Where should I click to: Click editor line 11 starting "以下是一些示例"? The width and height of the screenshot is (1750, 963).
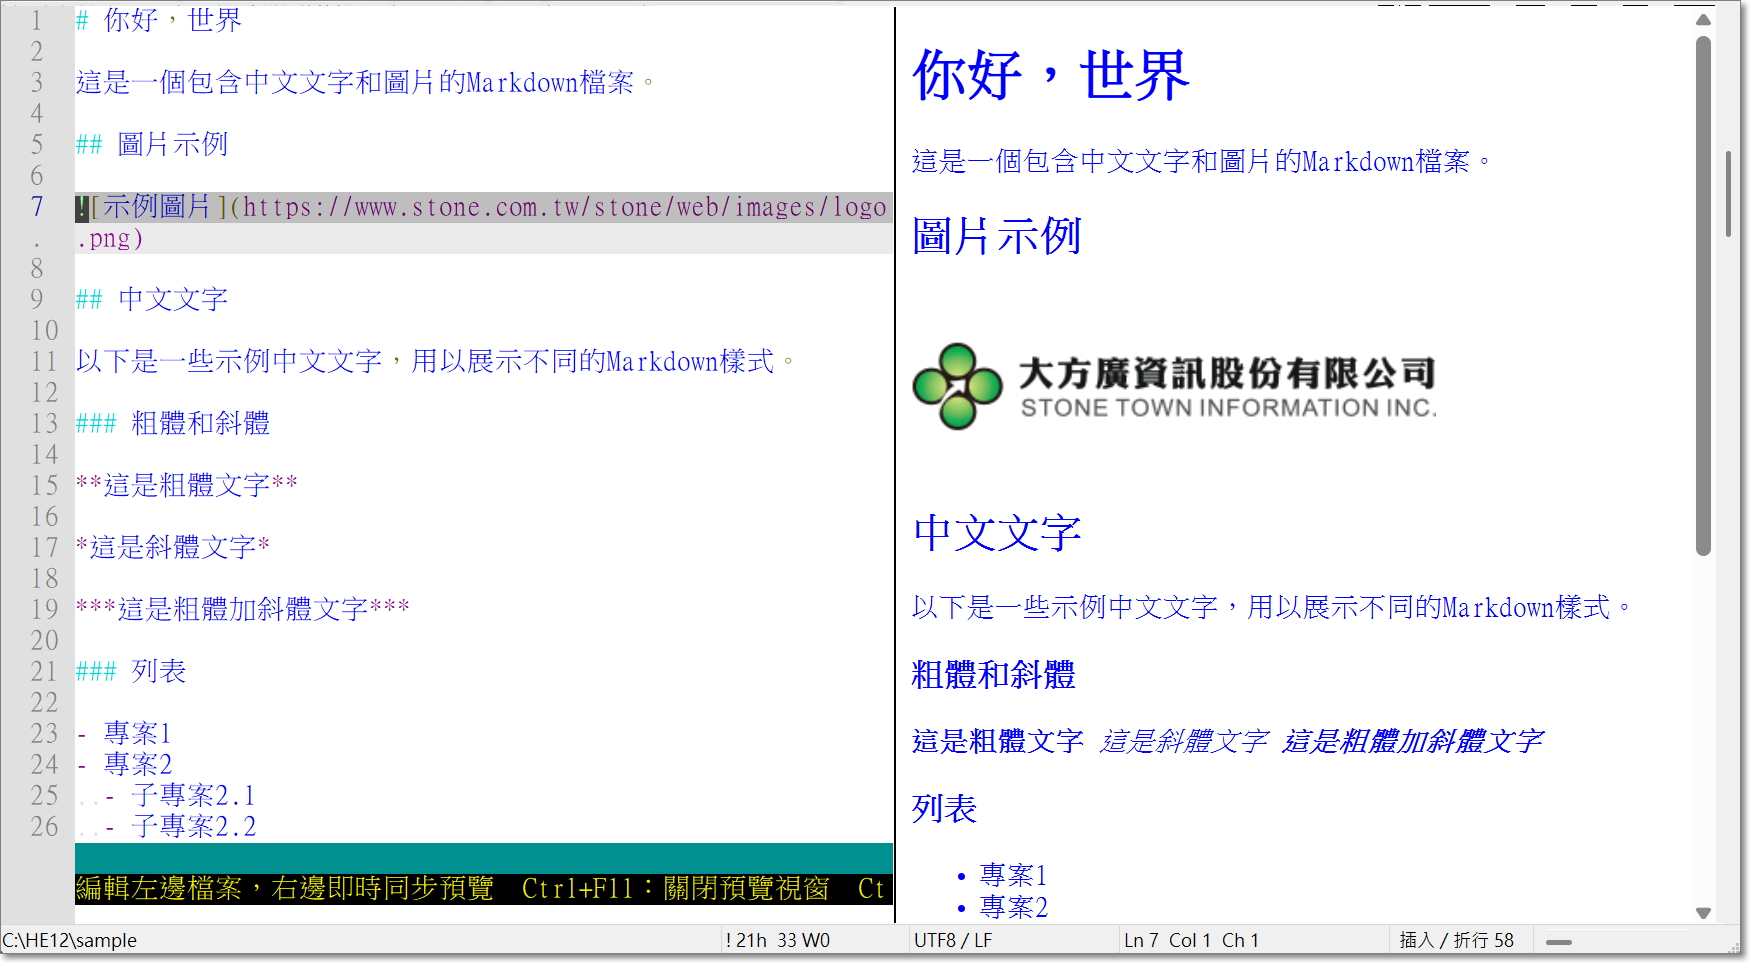click(x=435, y=361)
